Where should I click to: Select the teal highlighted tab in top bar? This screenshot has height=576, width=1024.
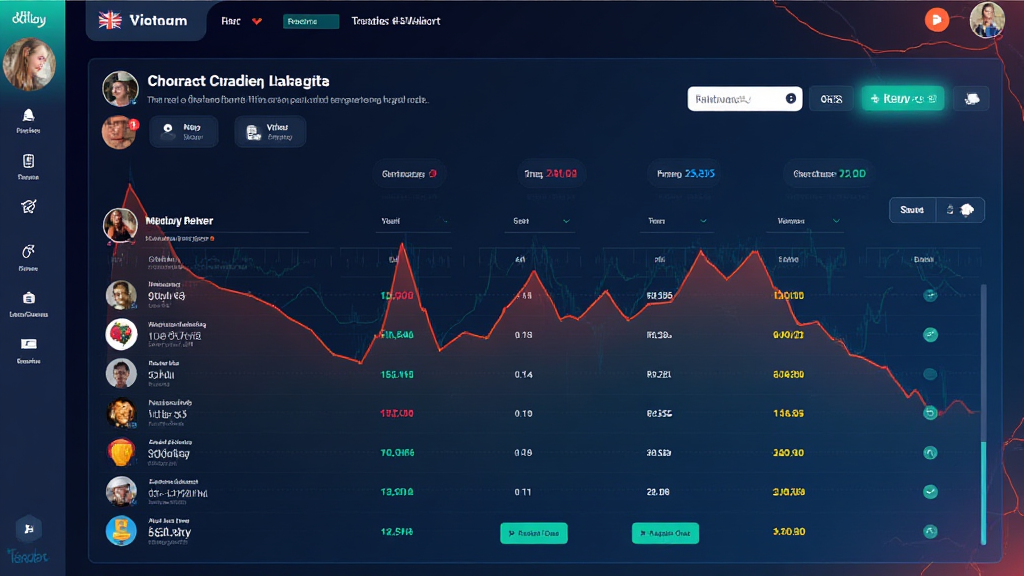(x=310, y=21)
